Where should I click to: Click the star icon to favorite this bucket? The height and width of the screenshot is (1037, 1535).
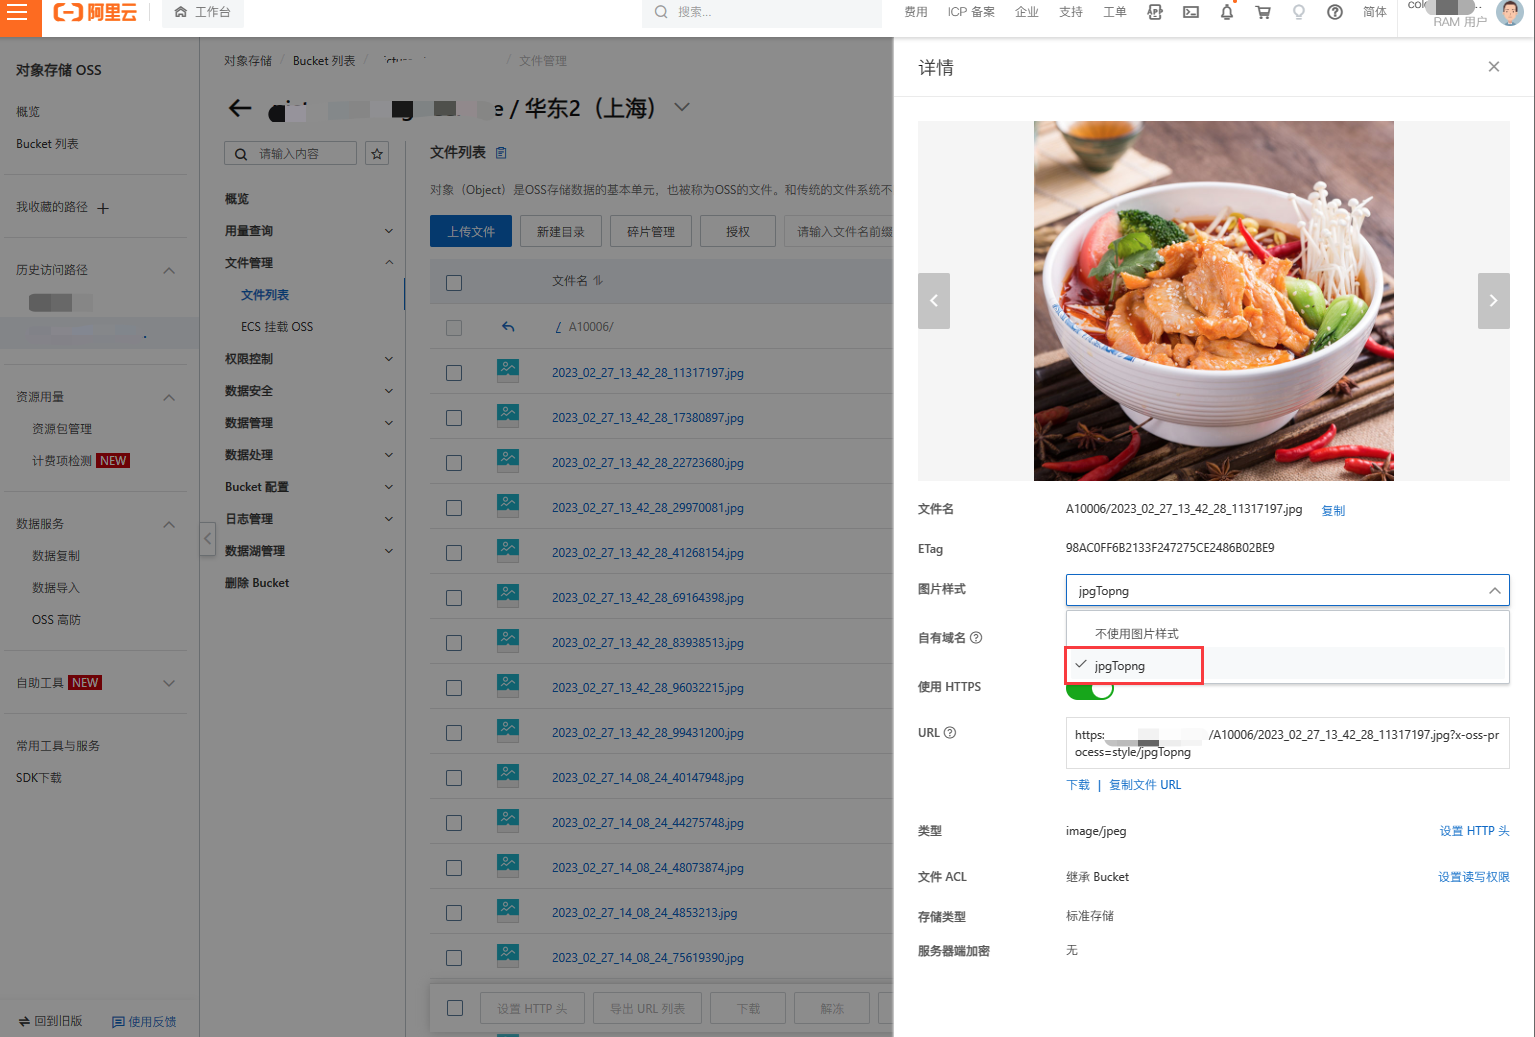[x=377, y=153]
